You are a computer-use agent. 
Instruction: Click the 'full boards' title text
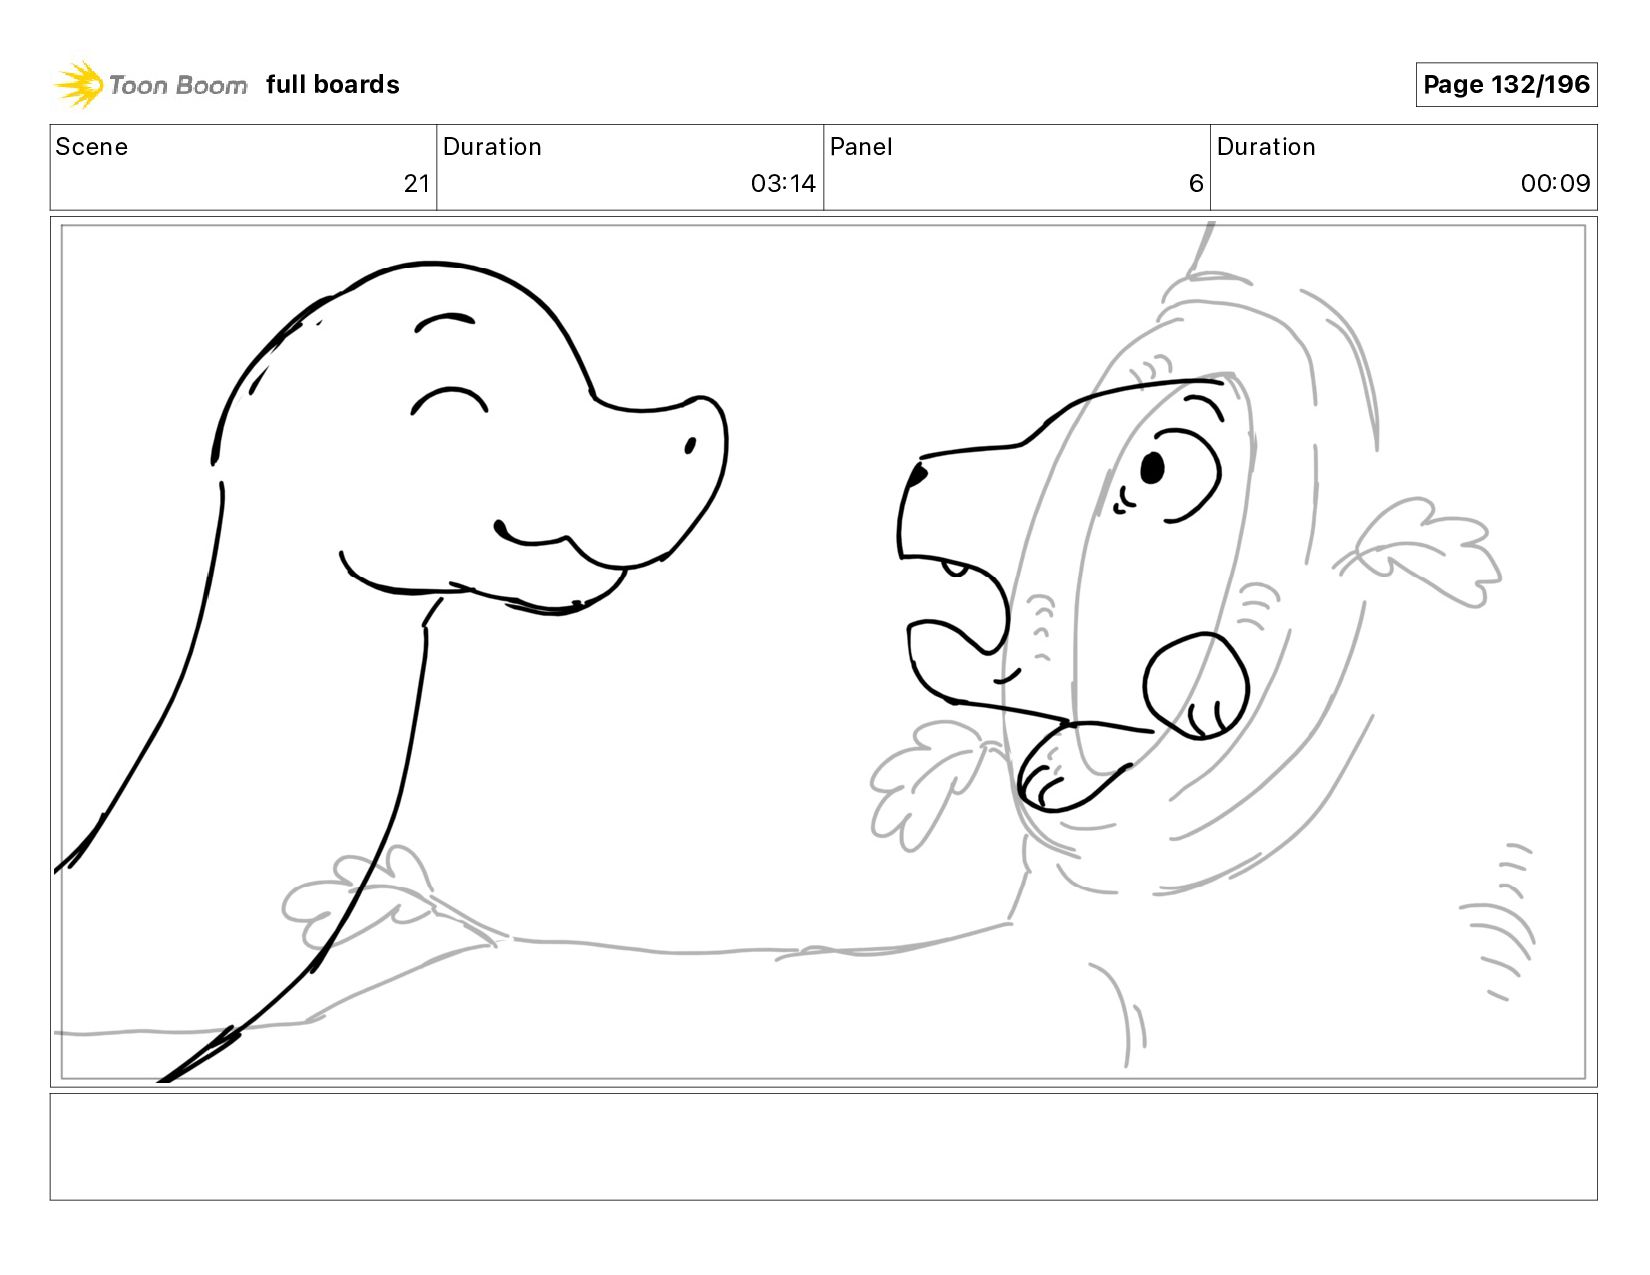333,85
